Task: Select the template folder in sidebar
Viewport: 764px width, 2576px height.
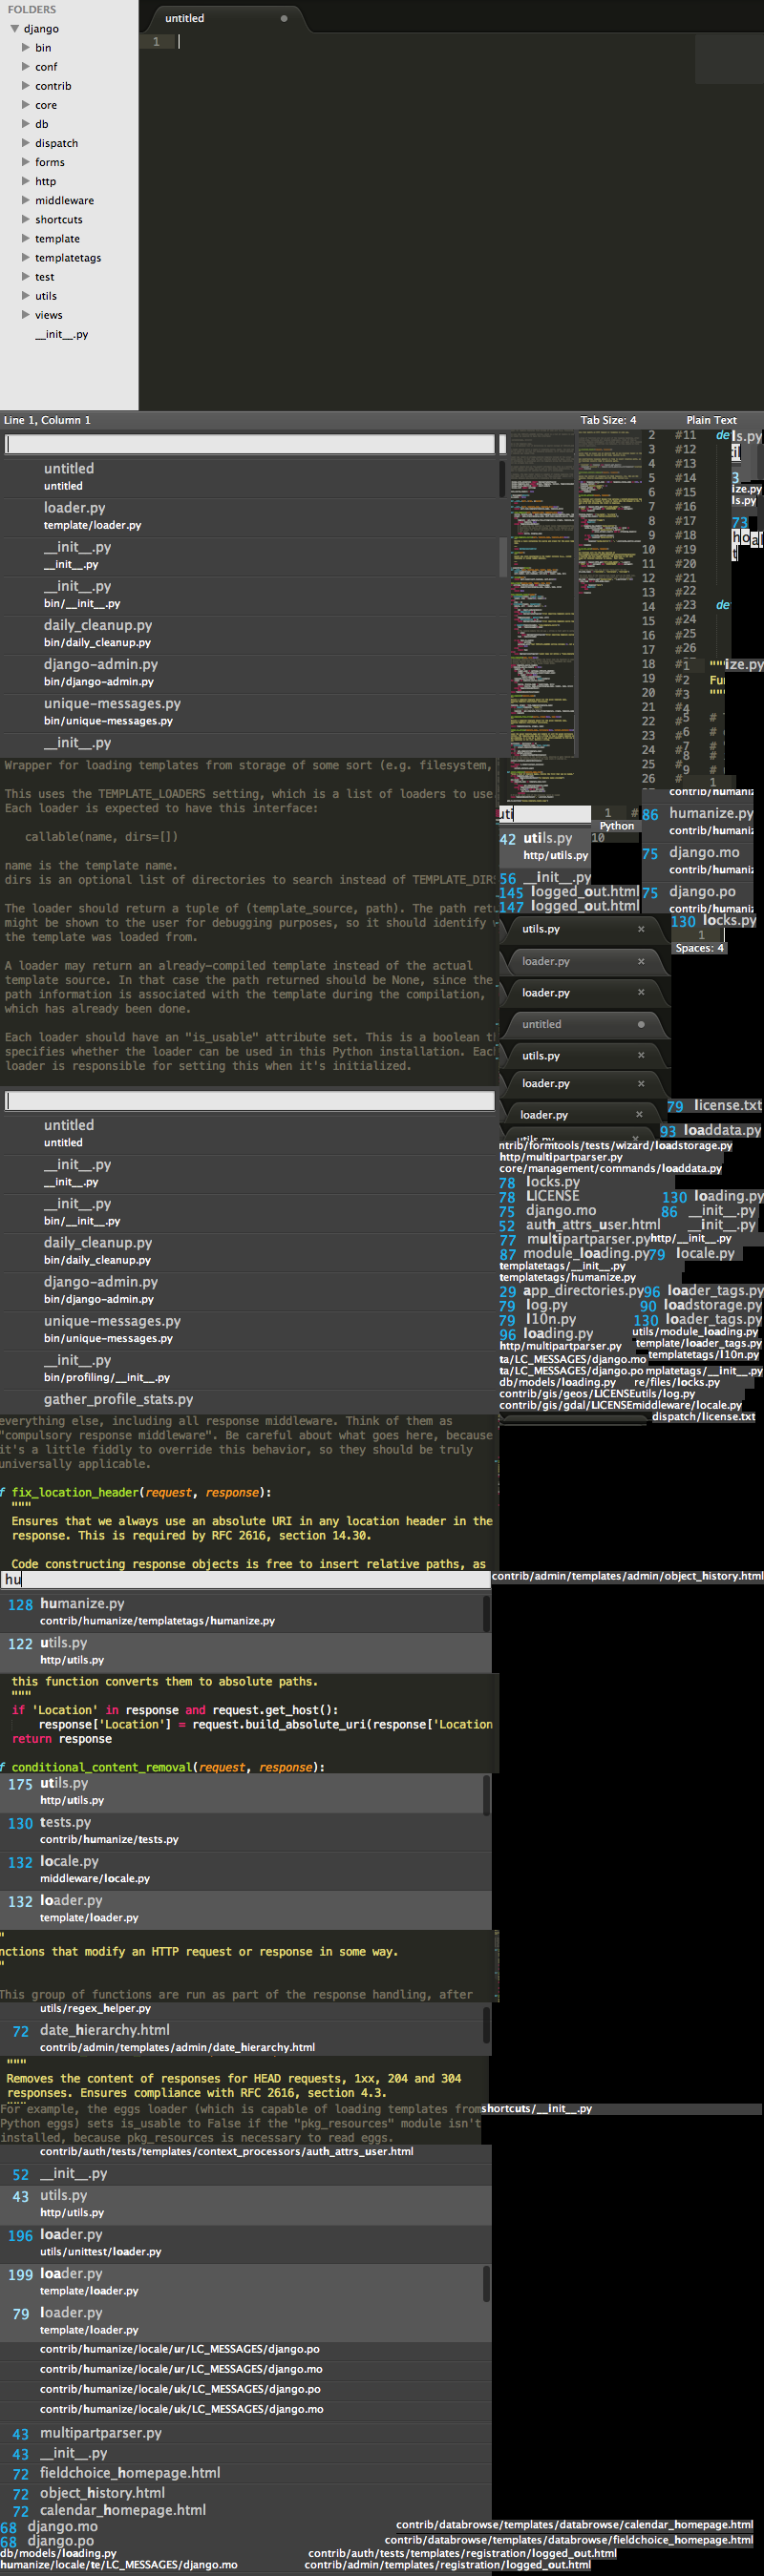Action: tap(57, 239)
